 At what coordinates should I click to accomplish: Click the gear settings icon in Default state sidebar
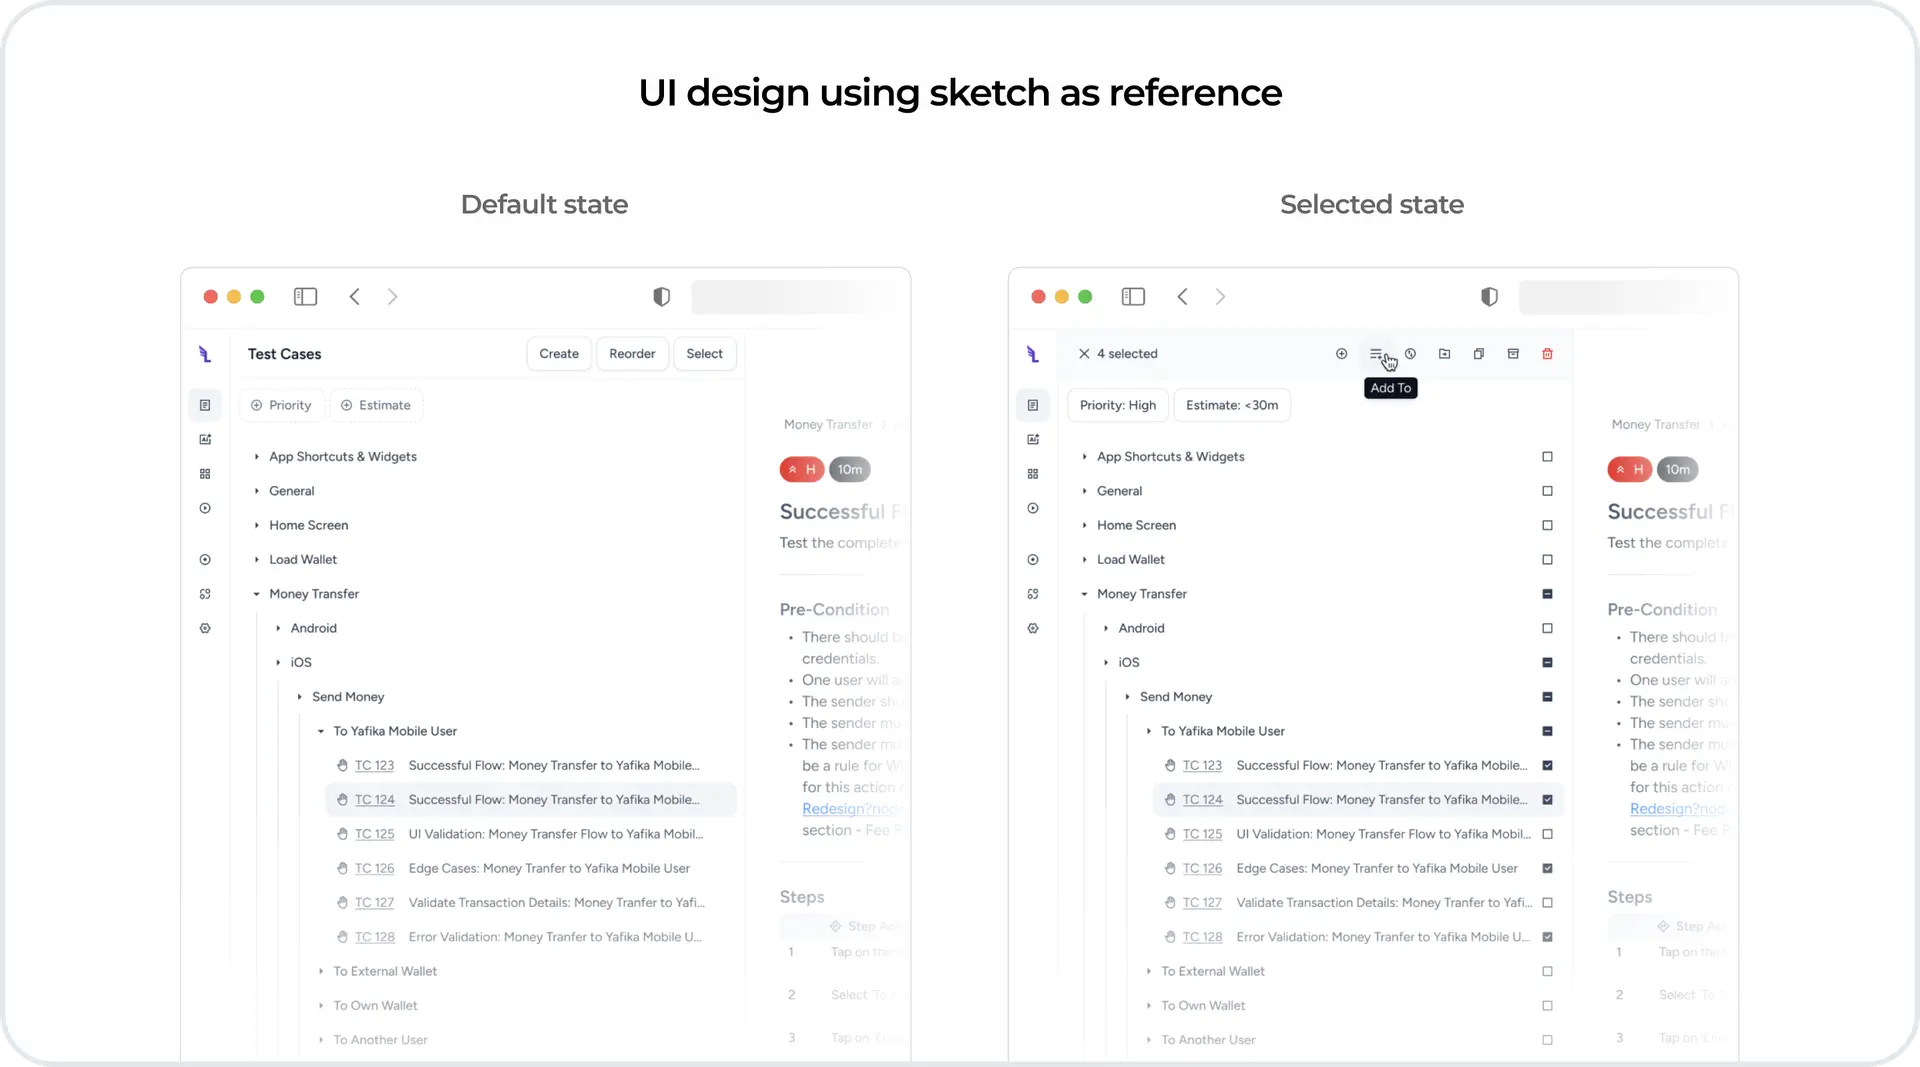point(205,629)
